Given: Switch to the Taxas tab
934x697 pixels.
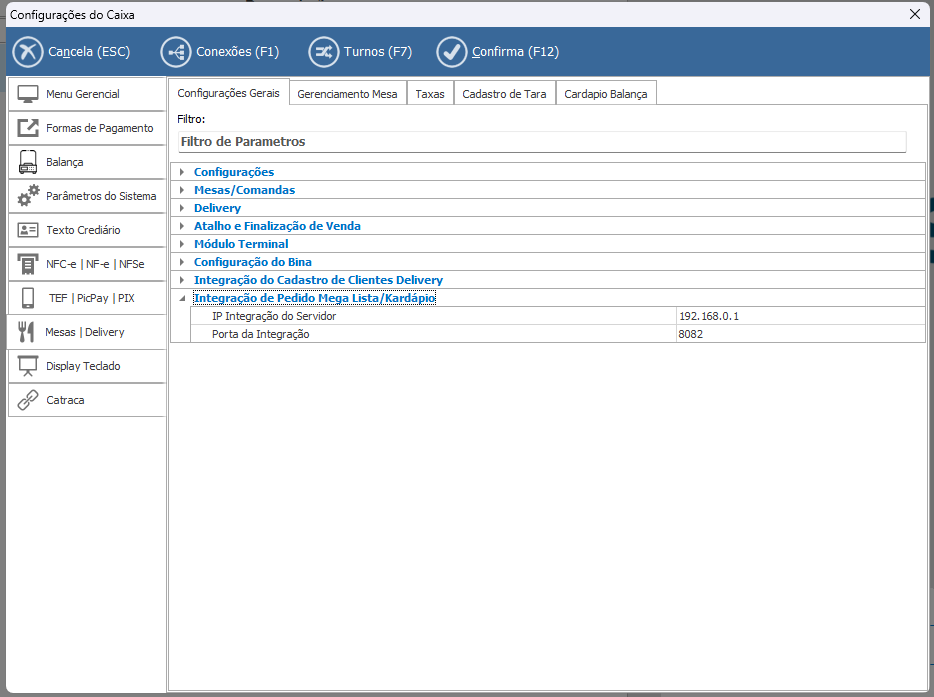Looking at the screenshot, I should (430, 94).
